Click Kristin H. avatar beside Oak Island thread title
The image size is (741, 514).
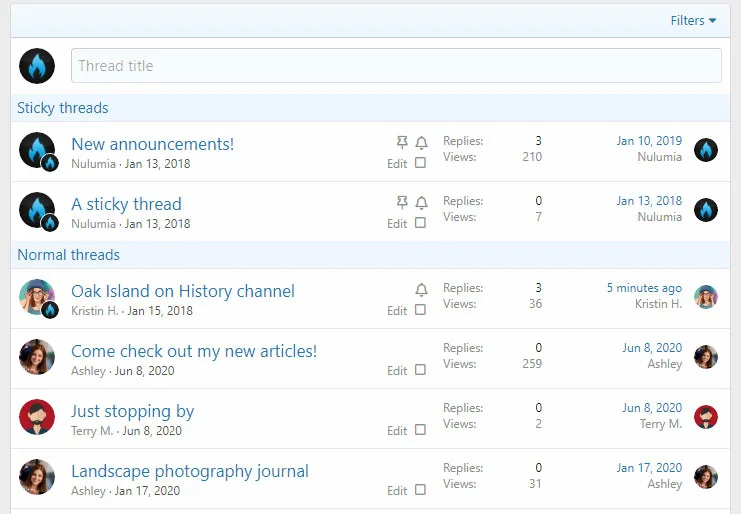point(37,297)
